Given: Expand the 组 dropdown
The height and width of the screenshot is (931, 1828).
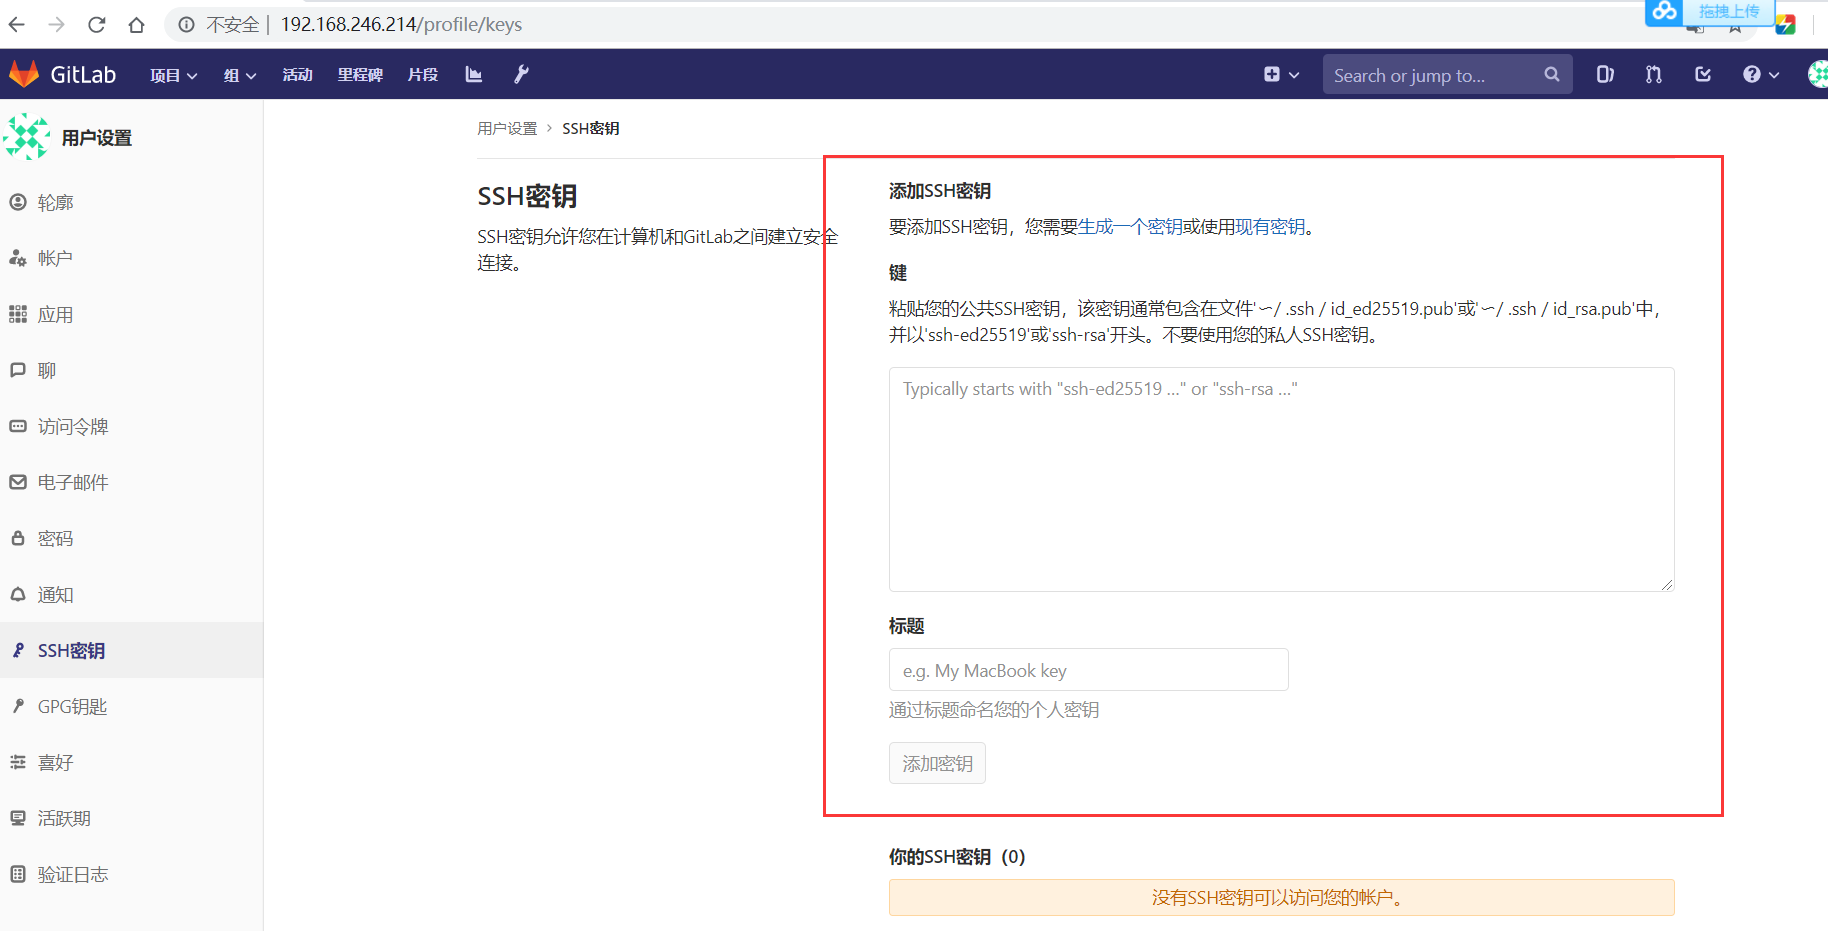Looking at the screenshot, I should (238, 75).
